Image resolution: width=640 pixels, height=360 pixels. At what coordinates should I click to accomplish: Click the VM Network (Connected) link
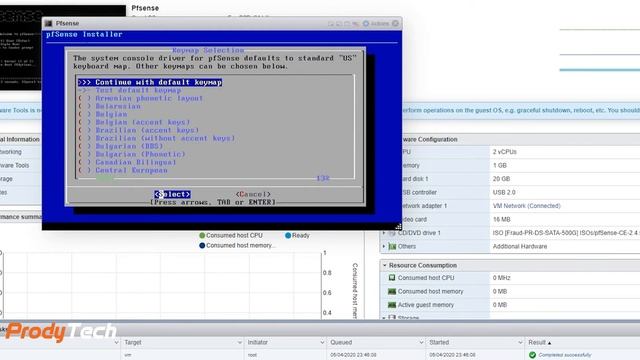tap(527, 206)
